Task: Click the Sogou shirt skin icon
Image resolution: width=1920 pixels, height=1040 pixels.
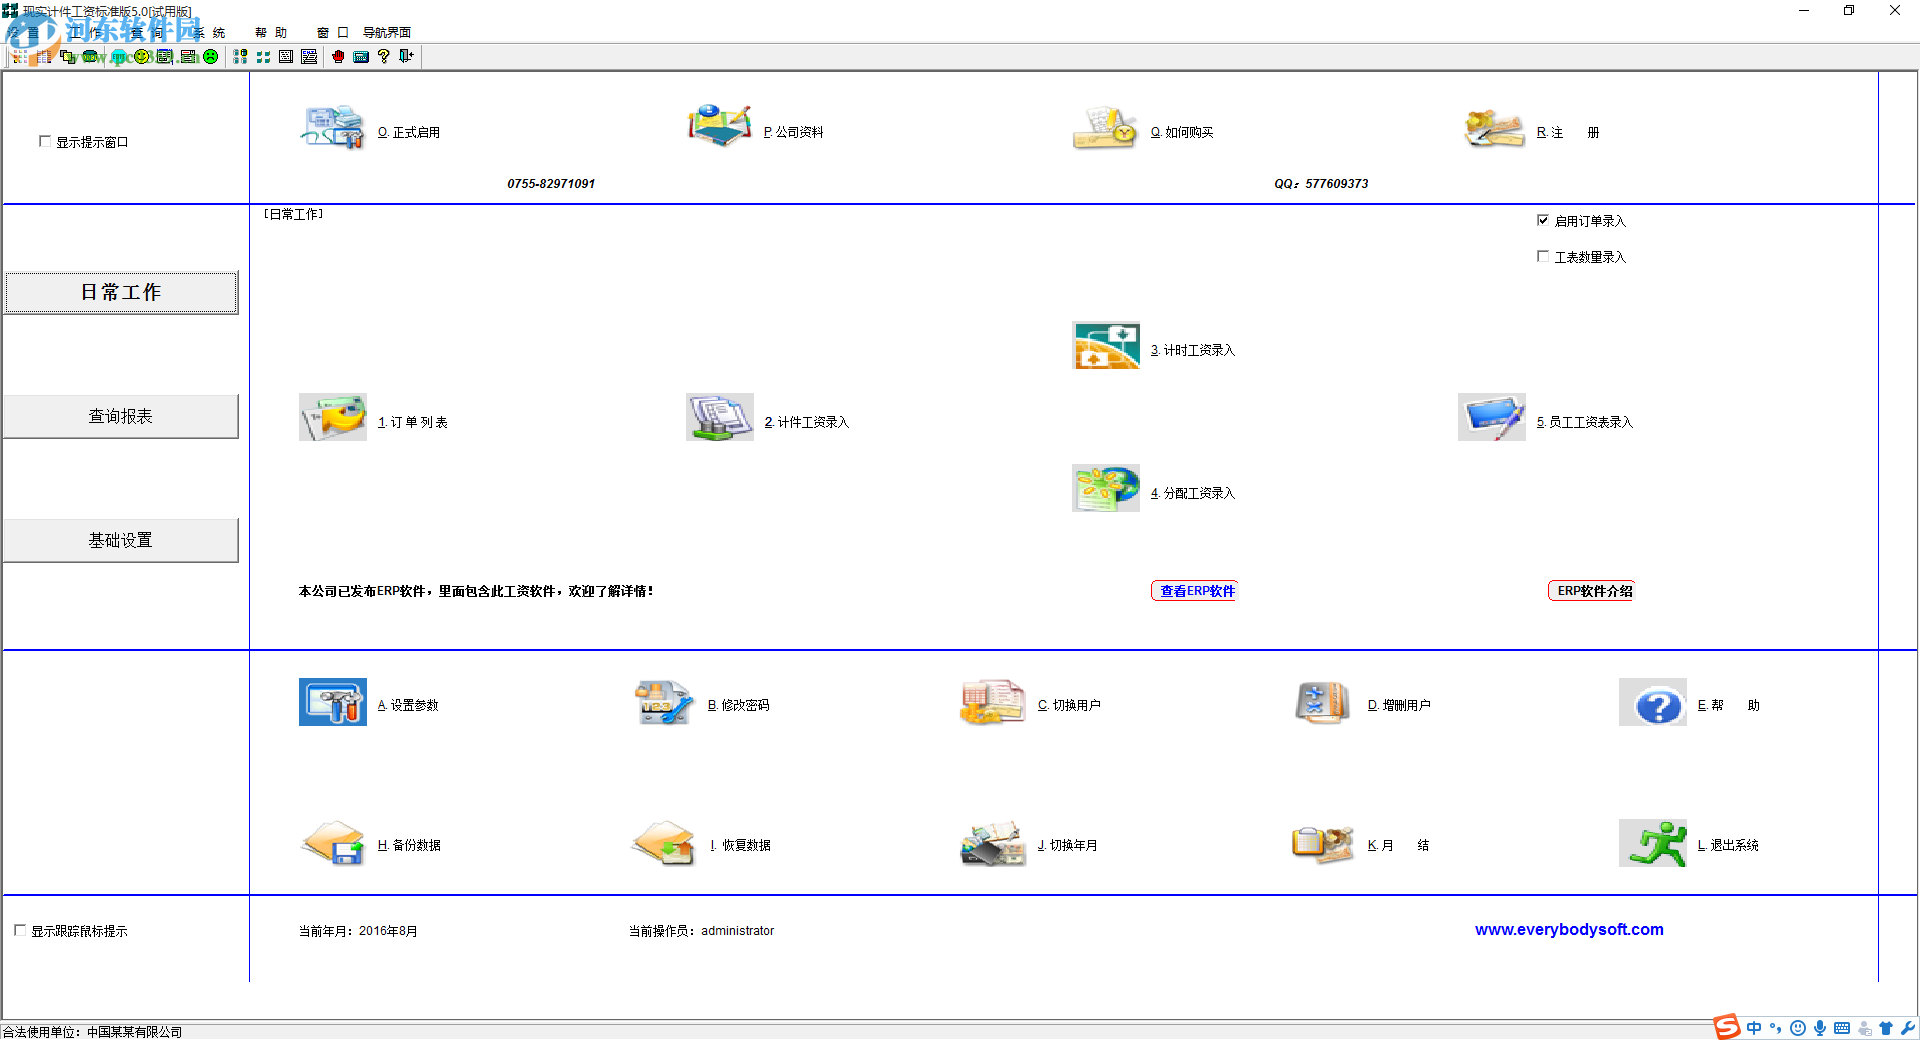Action: [x=1886, y=1028]
